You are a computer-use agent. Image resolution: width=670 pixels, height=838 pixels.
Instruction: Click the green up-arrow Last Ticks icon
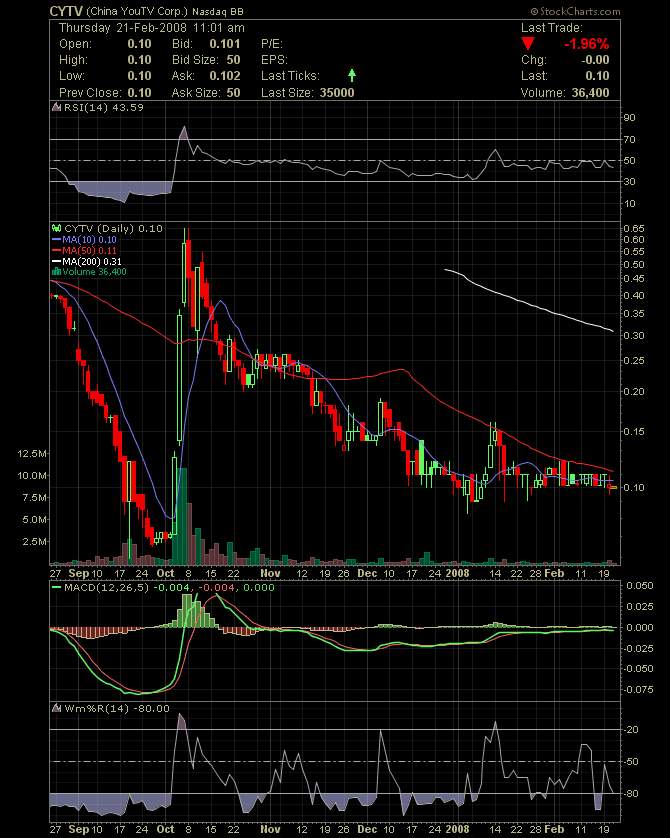tap(352, 75)
